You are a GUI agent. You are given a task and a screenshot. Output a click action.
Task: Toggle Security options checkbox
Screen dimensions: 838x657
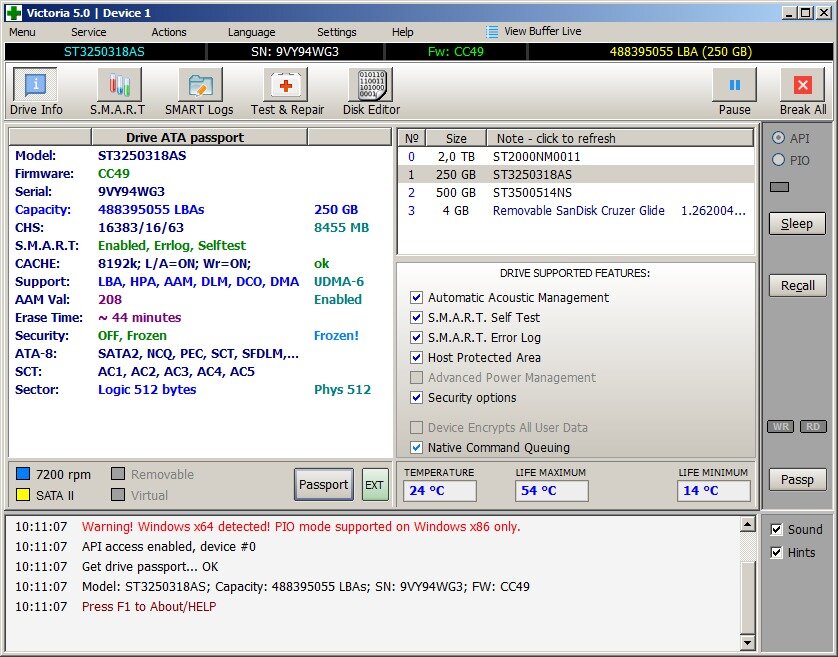tap(416, 397)
